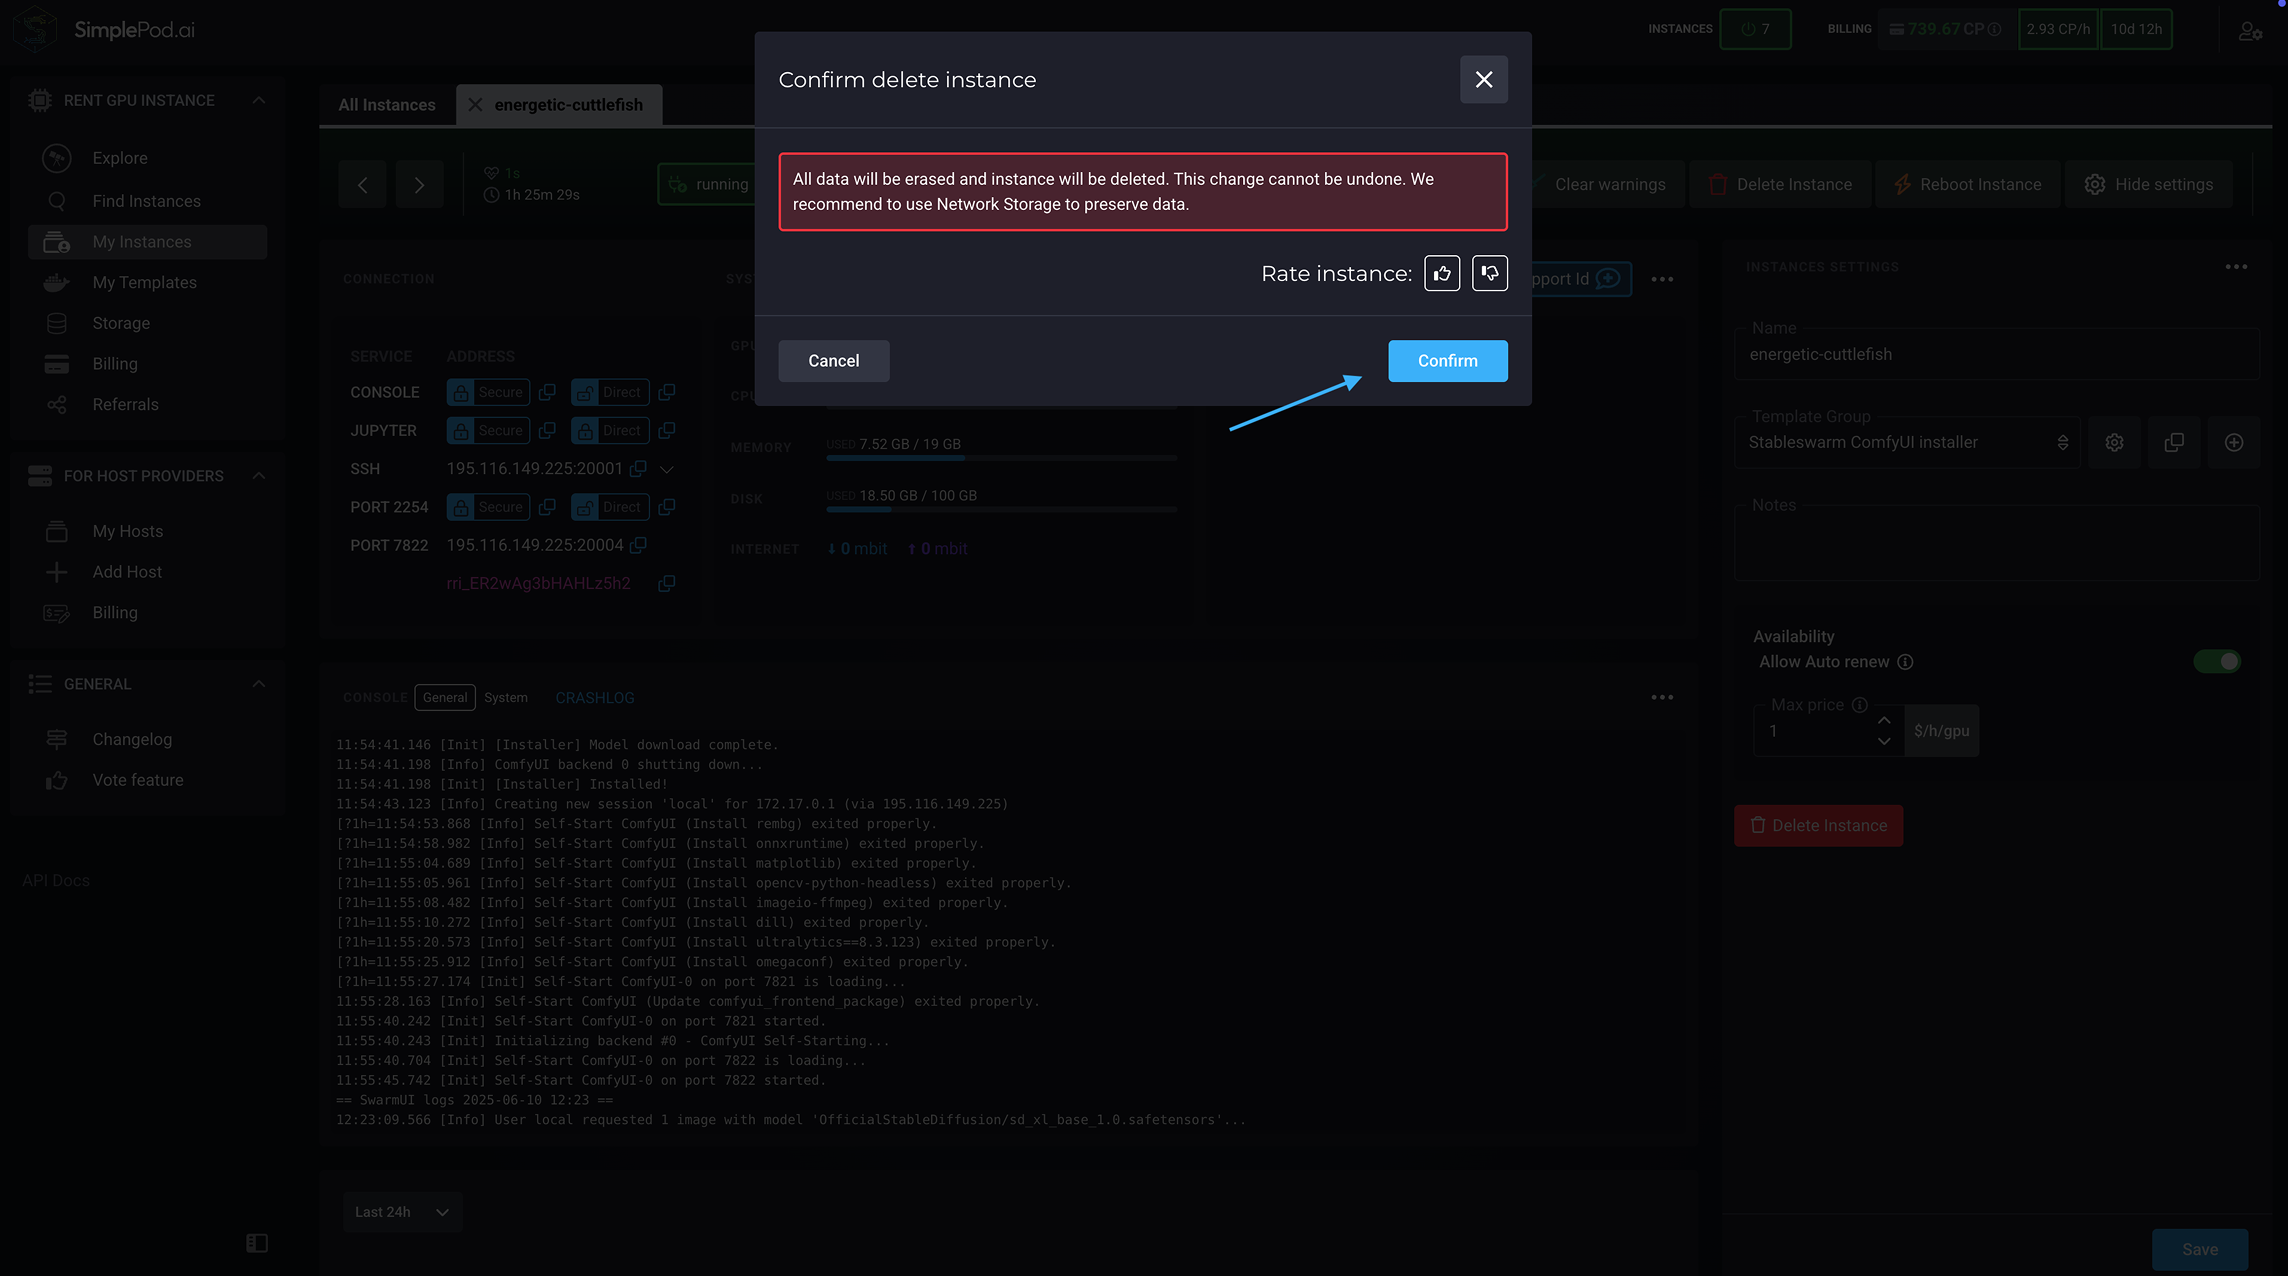Click the sidebar collapse panel icon
The image size is (2288, 1276).
pos(257,1243)
